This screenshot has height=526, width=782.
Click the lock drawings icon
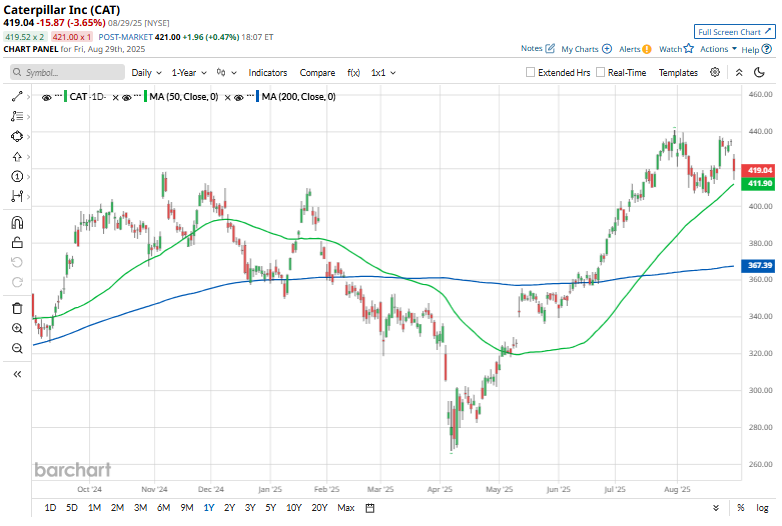[17, 242]
